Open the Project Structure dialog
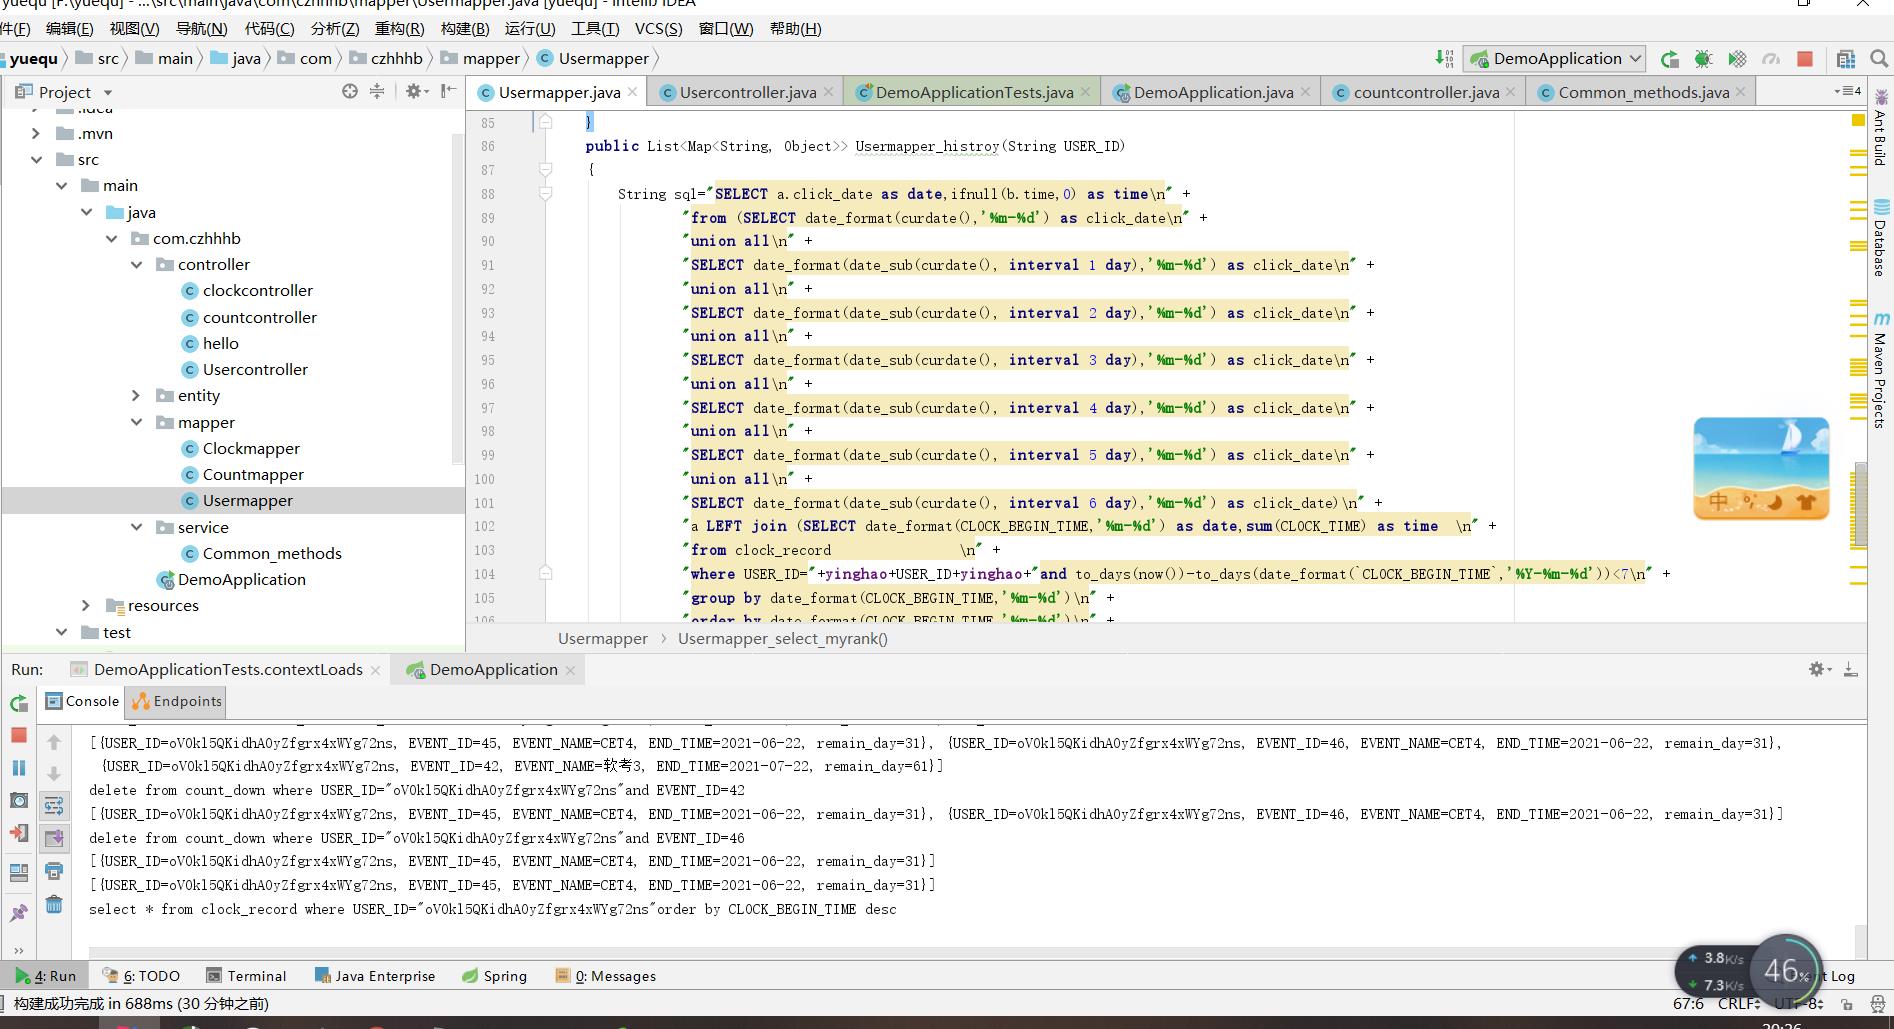Image resolution: width=1894 pixels, height=1029 pixels. [1846, 59]
